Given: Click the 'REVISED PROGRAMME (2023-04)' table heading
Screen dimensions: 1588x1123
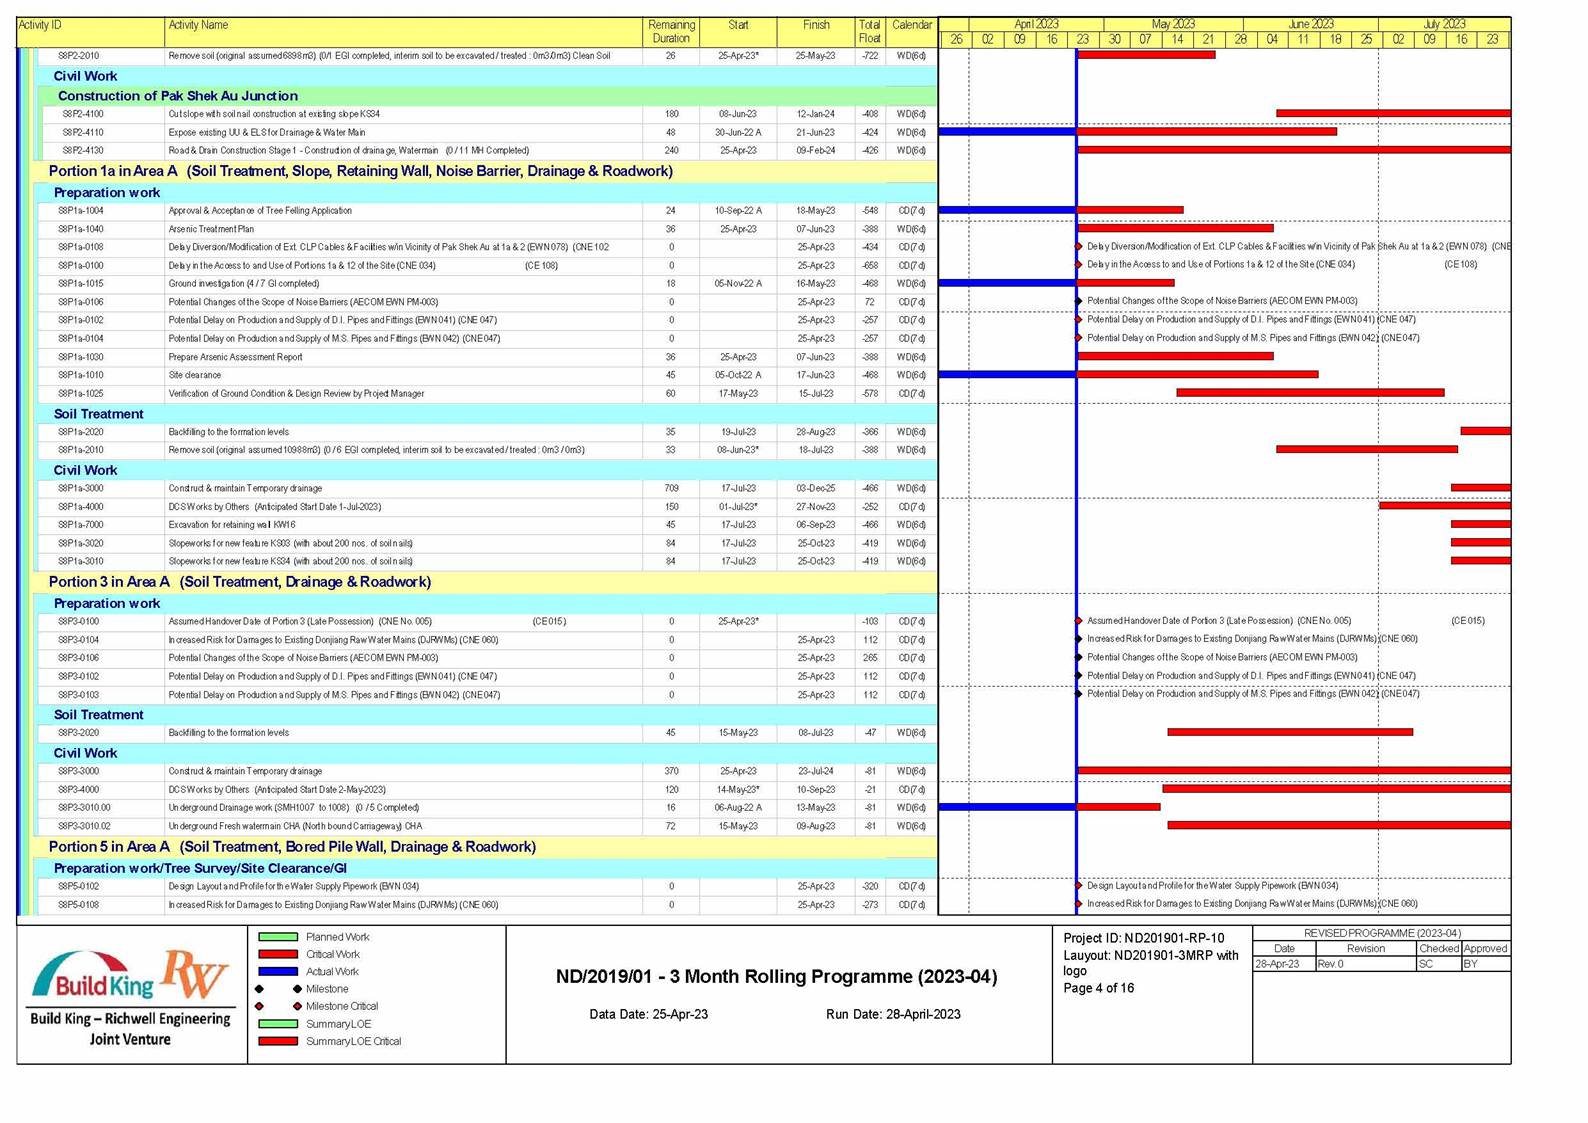Looking at the screenshot, I should 1382,933.
